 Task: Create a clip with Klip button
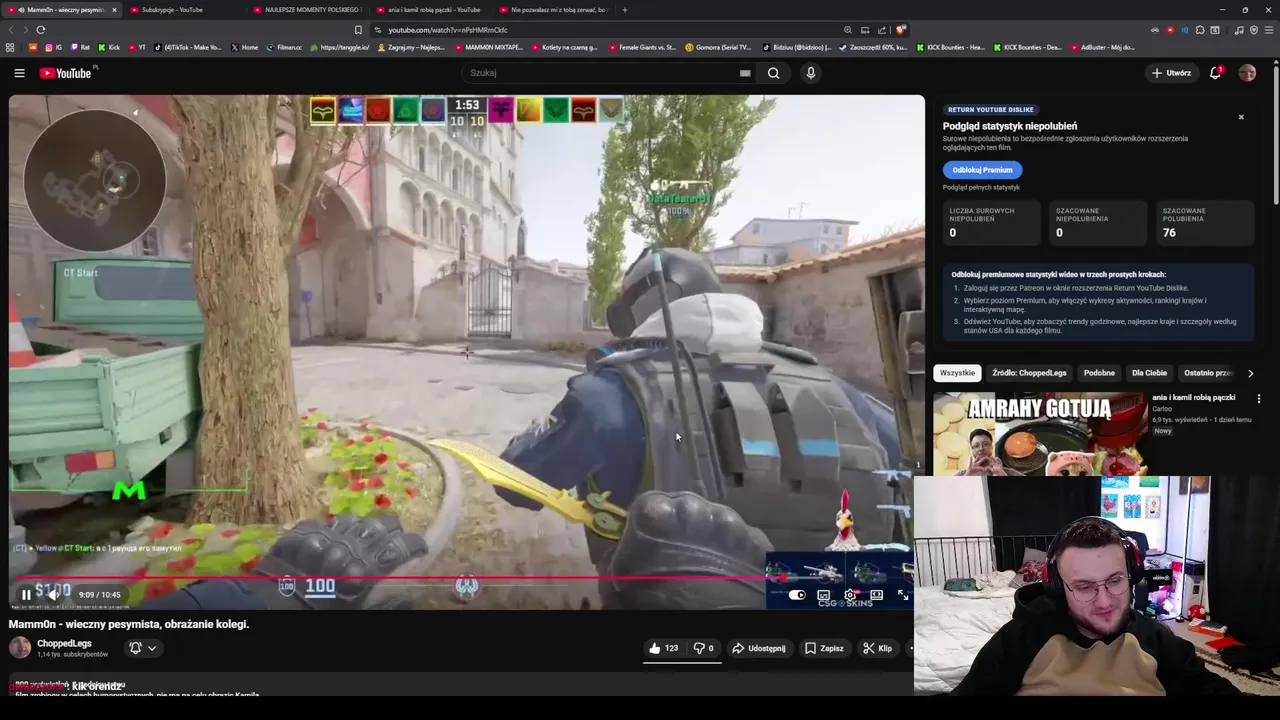(x=877, y=648)
